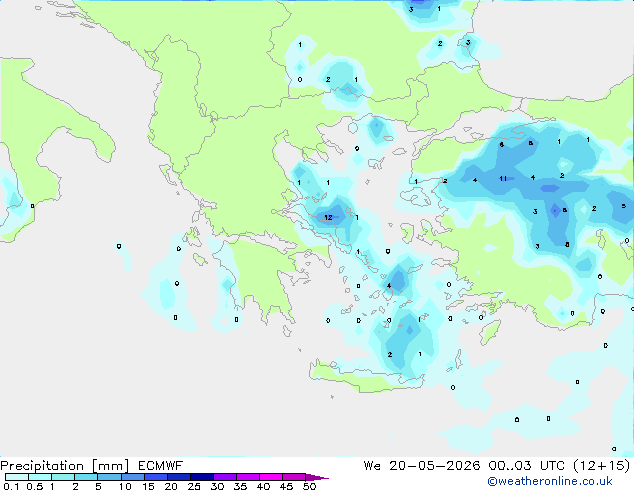Pick the dark blue swatch between 25 and 30
This screenshot has width=634, height=490.
pyautogui.click(x=201, y=477)
